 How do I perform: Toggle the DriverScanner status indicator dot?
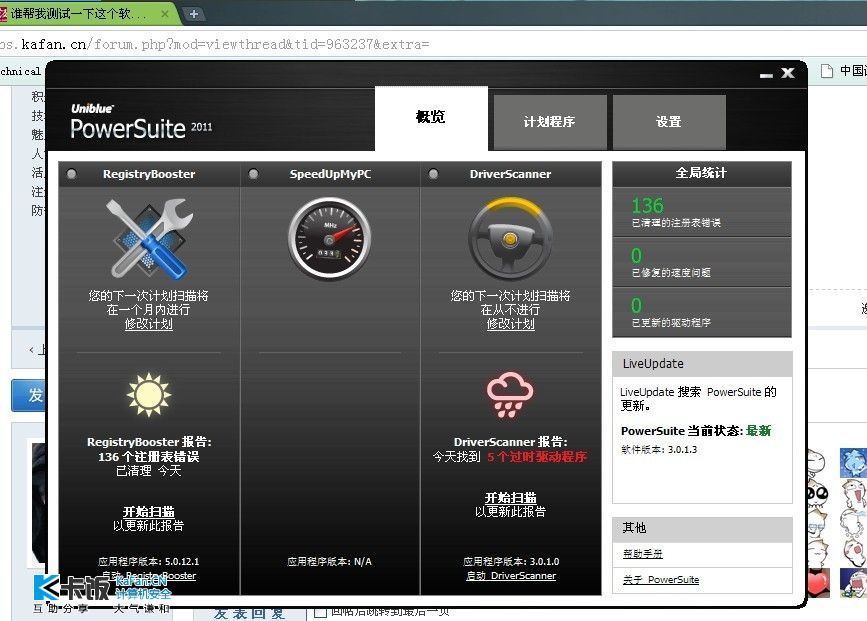[434, 174]
